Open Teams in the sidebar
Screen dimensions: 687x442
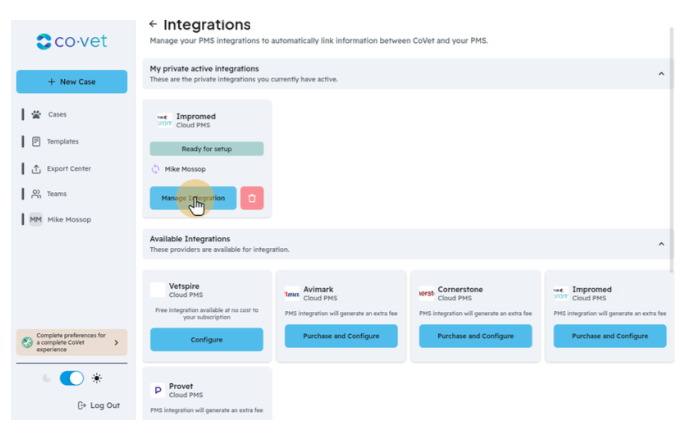point(57,194)
